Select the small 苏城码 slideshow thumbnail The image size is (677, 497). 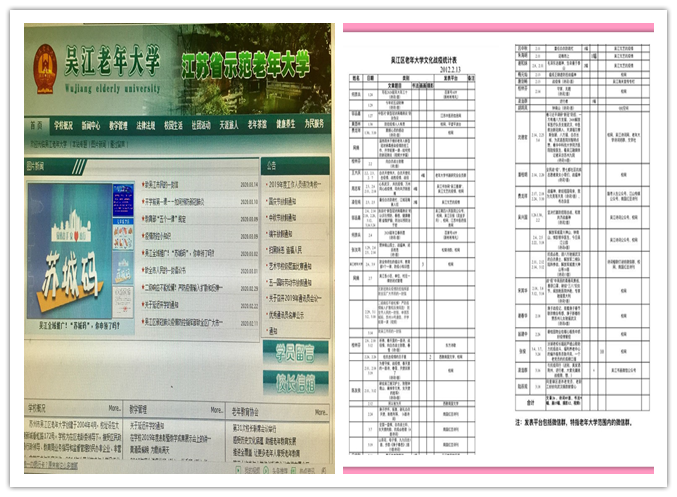pos(123,268)
